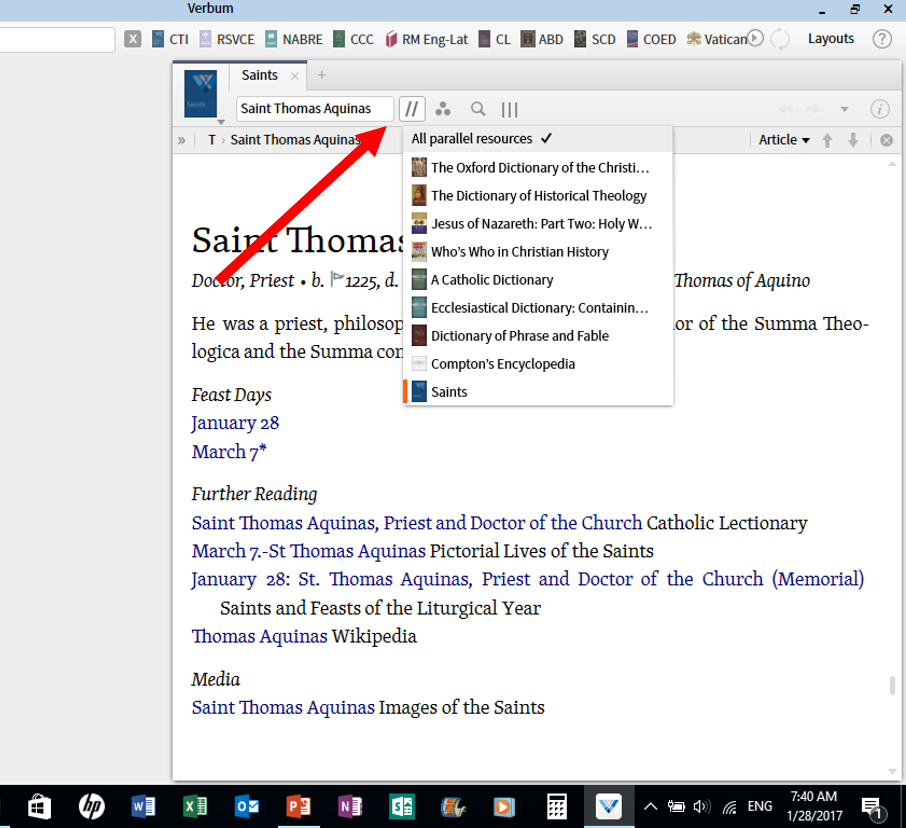Image resolution: width=906 pixels, height=828 pixels.
Task: Open the CL shortcut
Action: tap(495, 39)
